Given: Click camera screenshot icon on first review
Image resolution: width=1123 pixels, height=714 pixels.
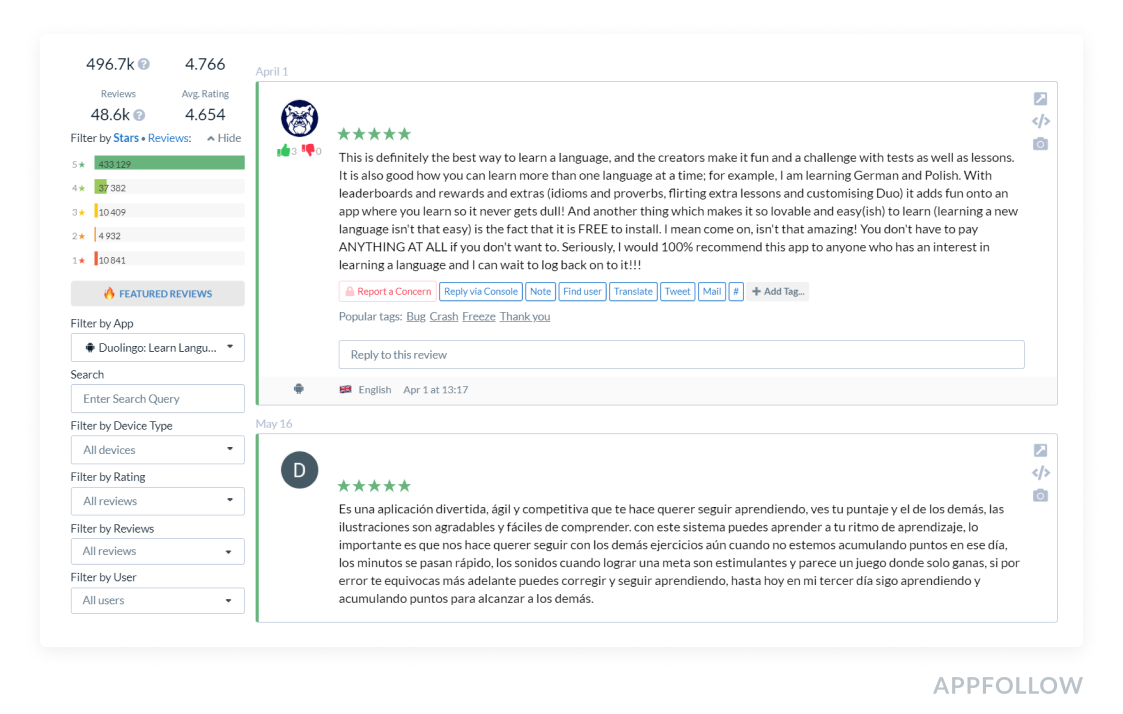Looking at the screenshot, I should click(x=1040, y=144).
